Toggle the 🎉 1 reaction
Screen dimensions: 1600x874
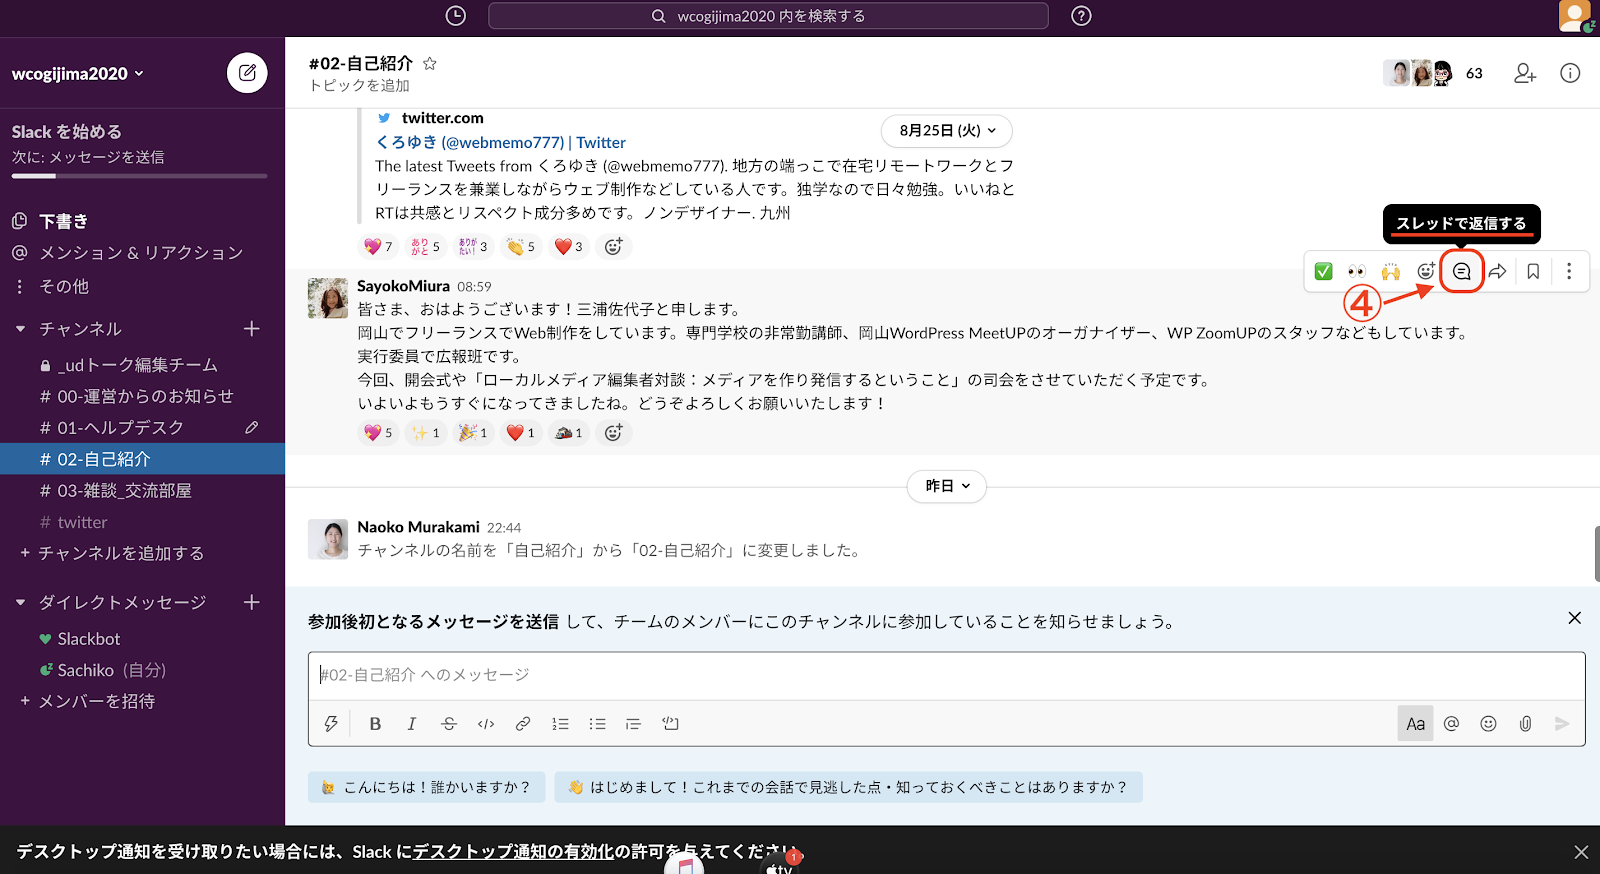tap(472, 432)
